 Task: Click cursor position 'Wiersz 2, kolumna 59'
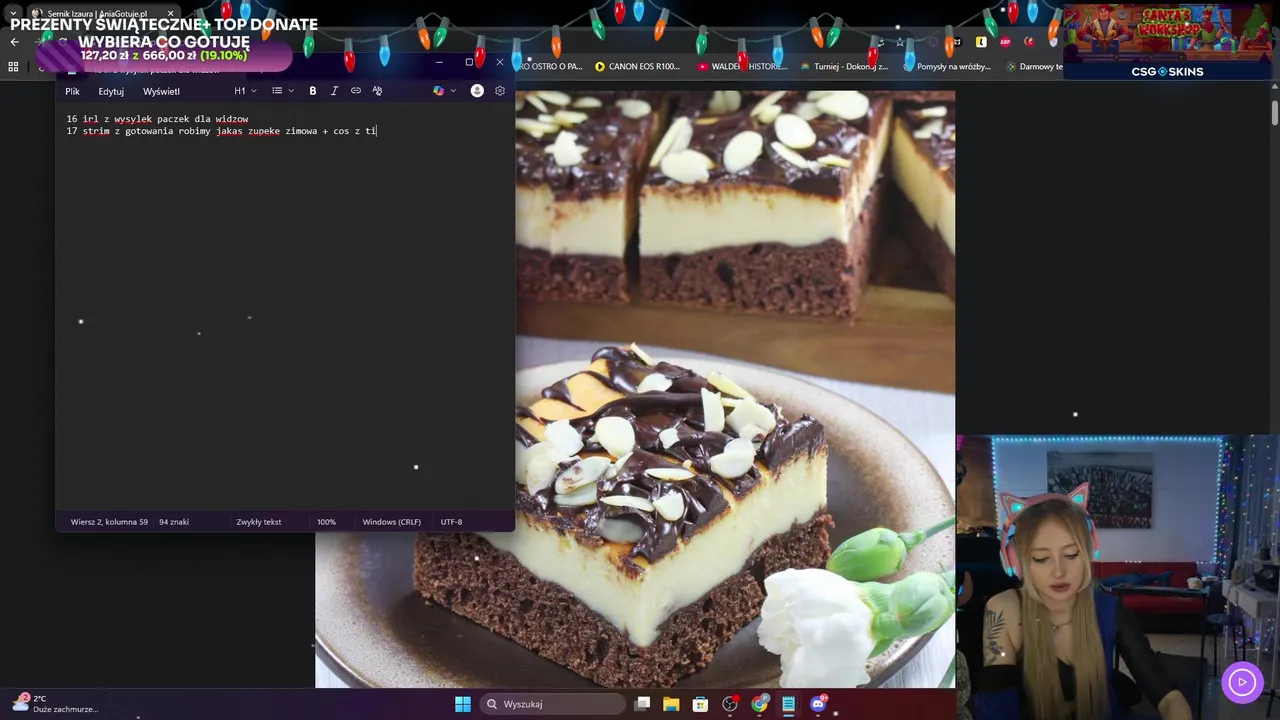[109, 522]
